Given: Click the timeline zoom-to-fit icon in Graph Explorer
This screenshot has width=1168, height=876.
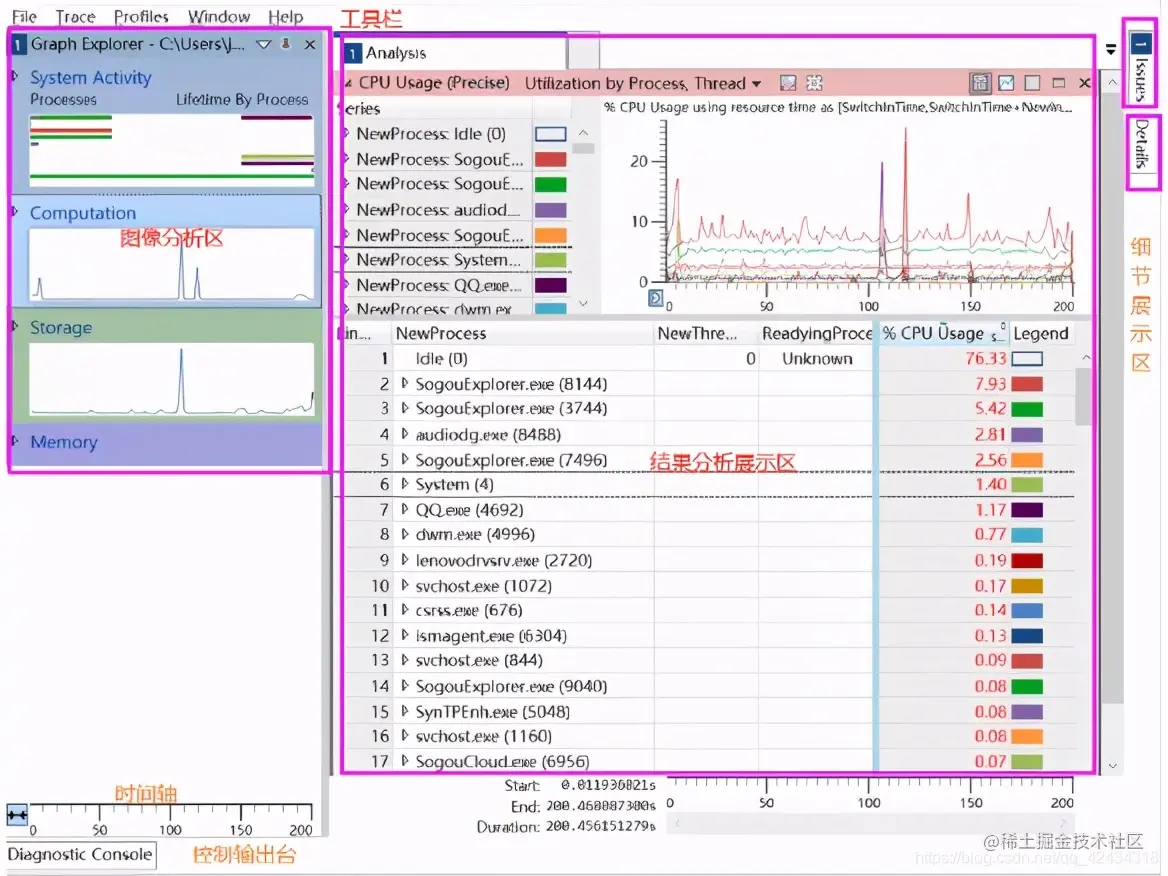Looking at the screenshot, I should click(17, 815).
